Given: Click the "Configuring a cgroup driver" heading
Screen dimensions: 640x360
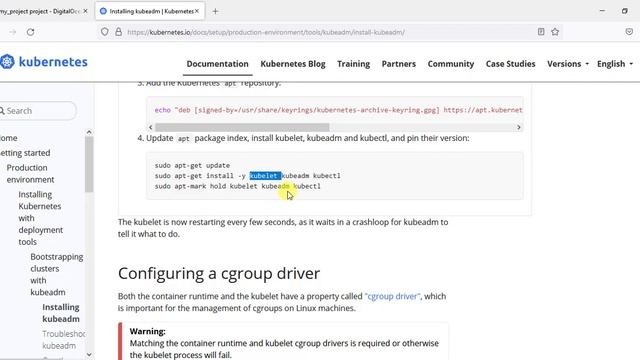Looking at the screenshot, I should tap(219, 273).
